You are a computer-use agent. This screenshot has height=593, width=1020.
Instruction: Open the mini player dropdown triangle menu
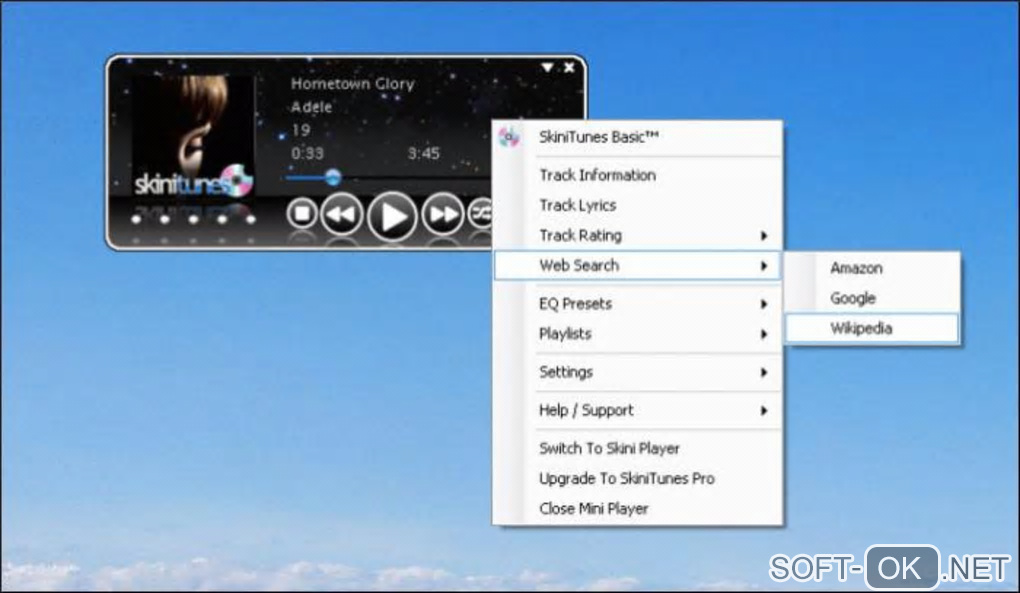coord(547,68)
